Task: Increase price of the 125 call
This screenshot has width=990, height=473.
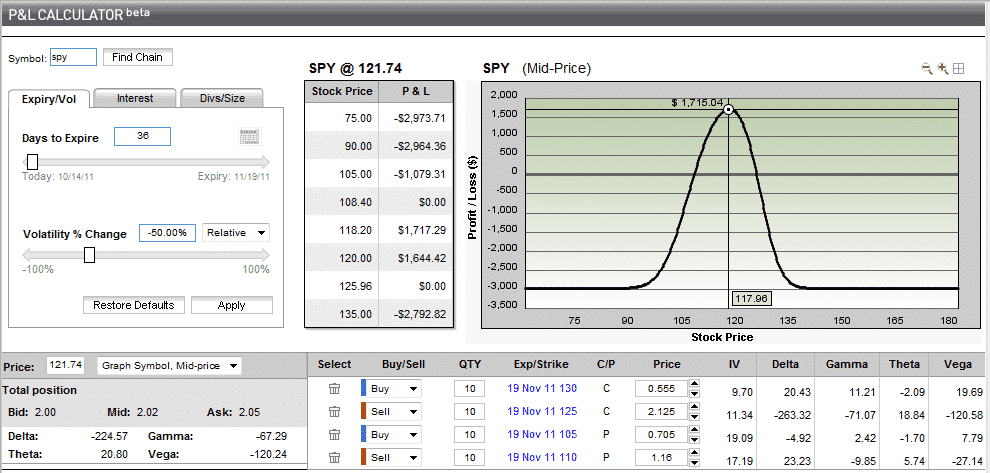Action: [695, 407]
